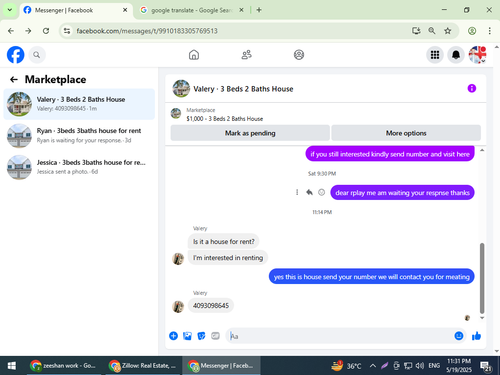Click message 'I'm interested in renting'
Screen dimensions: 500x375
coord(228,258)
